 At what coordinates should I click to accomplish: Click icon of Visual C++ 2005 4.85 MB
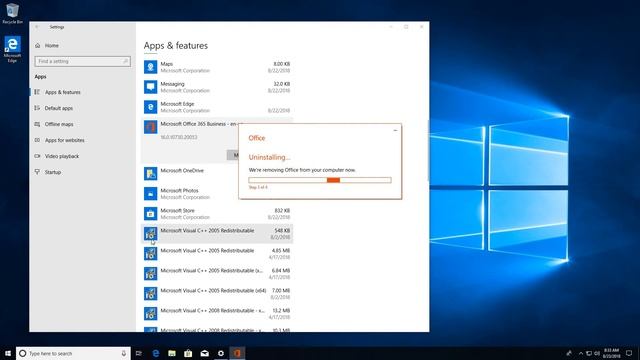pos(150,253)
